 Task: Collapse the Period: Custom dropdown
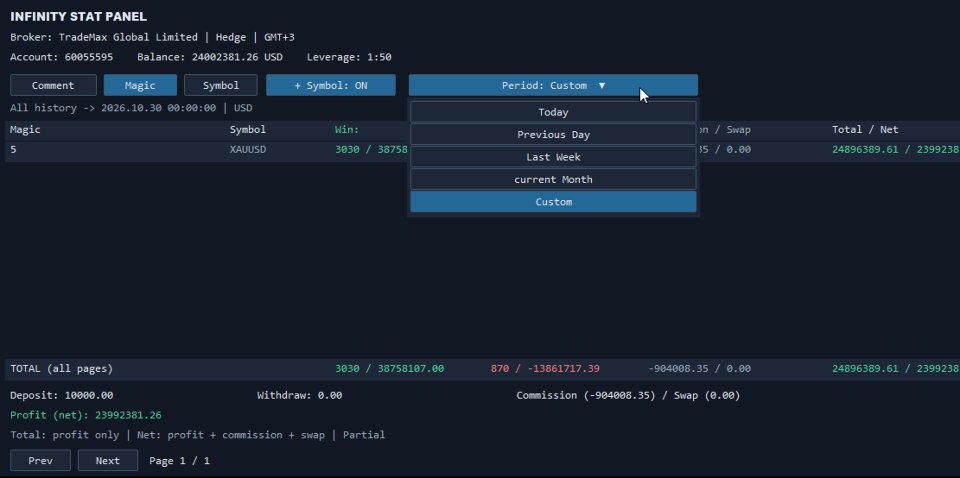pyautogui.click(x=553, y=85)
